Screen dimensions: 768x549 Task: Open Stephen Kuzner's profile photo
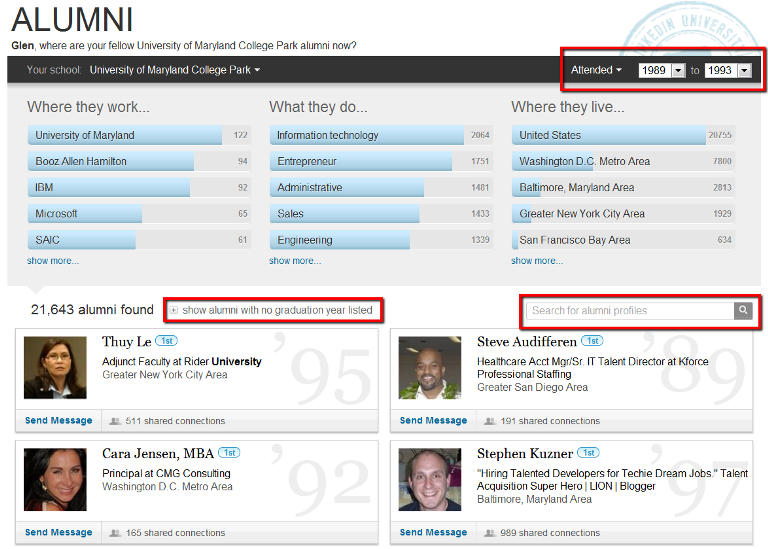[x=430, y=479]
